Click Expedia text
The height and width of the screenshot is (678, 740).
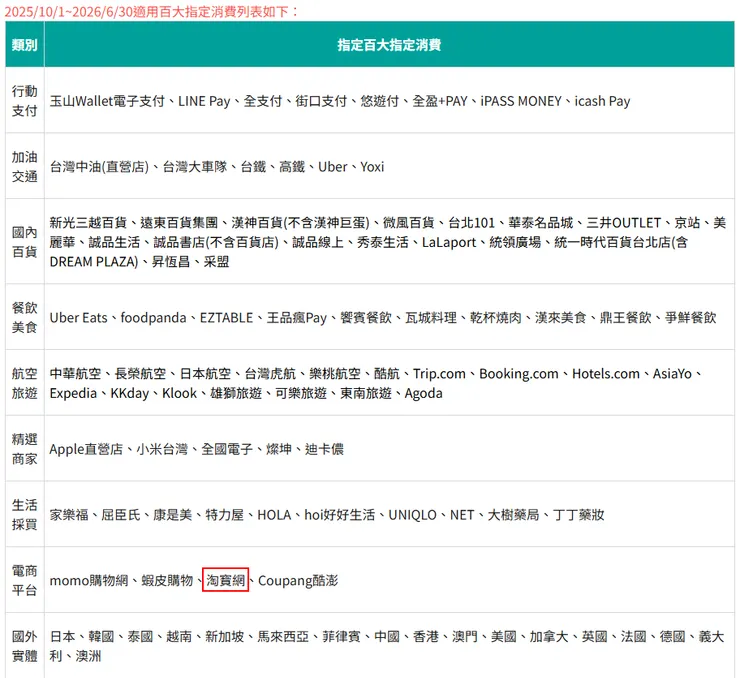click(73, 393)
